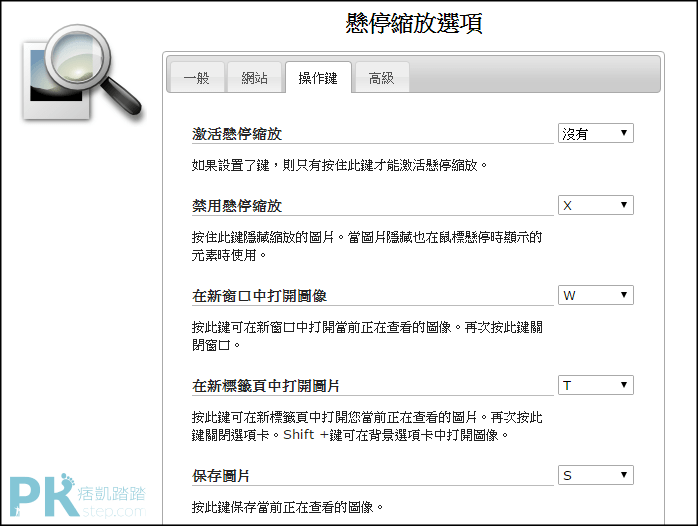698x526 pixels.
Task: Click the description starting 按此鍵可在新窗口中打開
Action: point(367,336)
